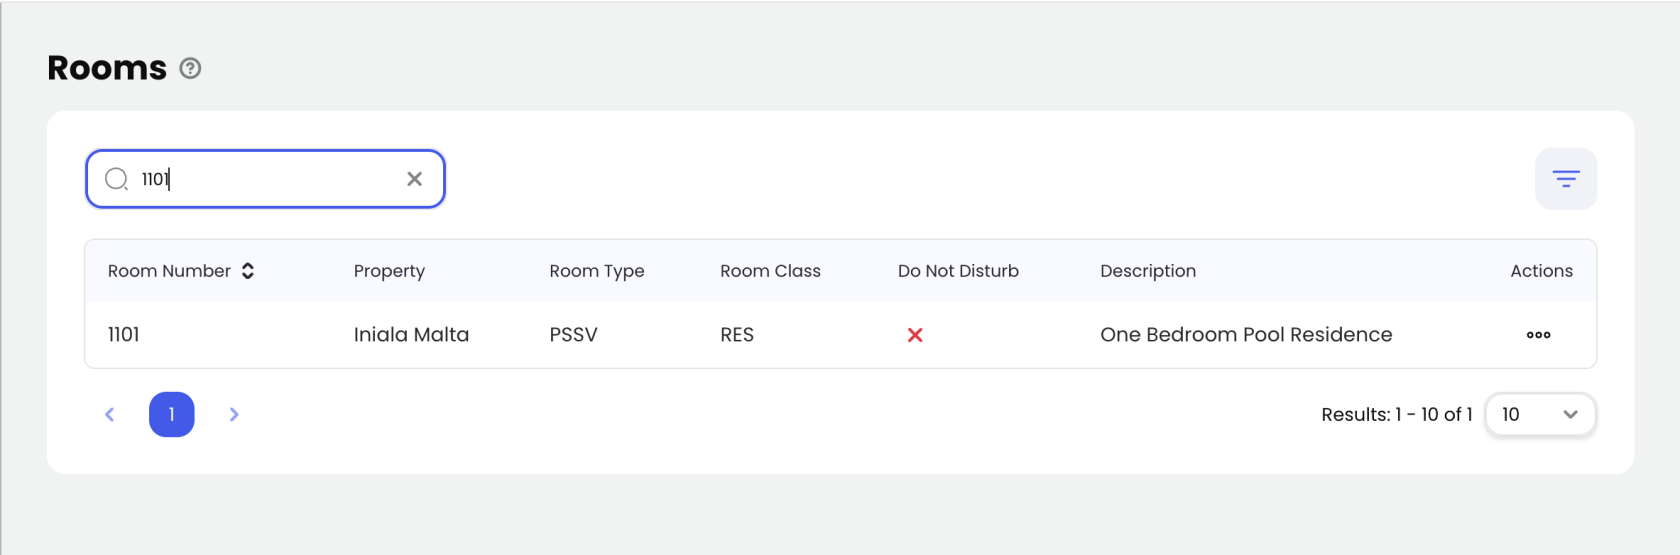
Task: Click the Description column header
Action: pos(1148,271)
